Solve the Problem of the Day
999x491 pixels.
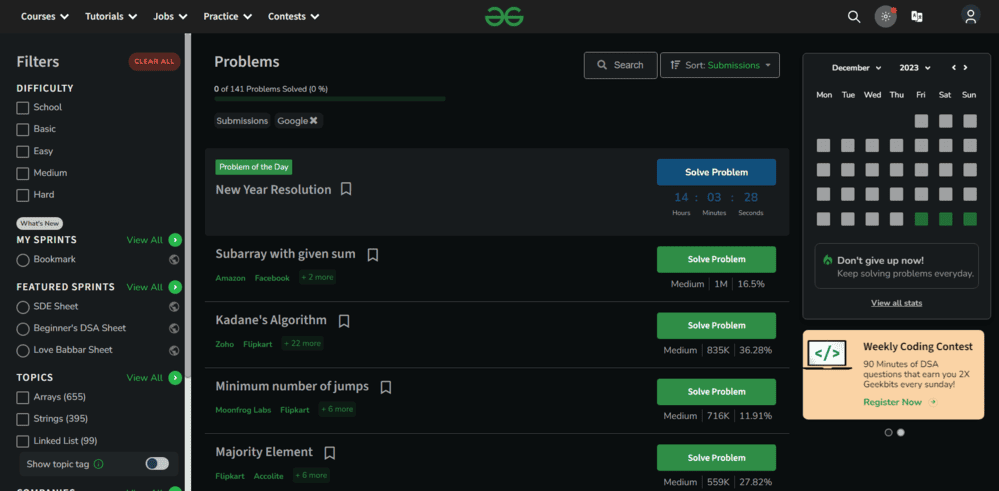point(716,173)
